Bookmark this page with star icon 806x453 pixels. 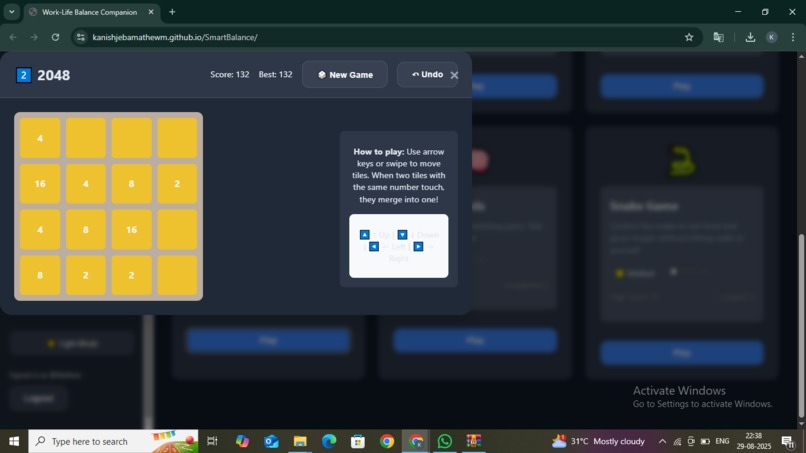689,37
